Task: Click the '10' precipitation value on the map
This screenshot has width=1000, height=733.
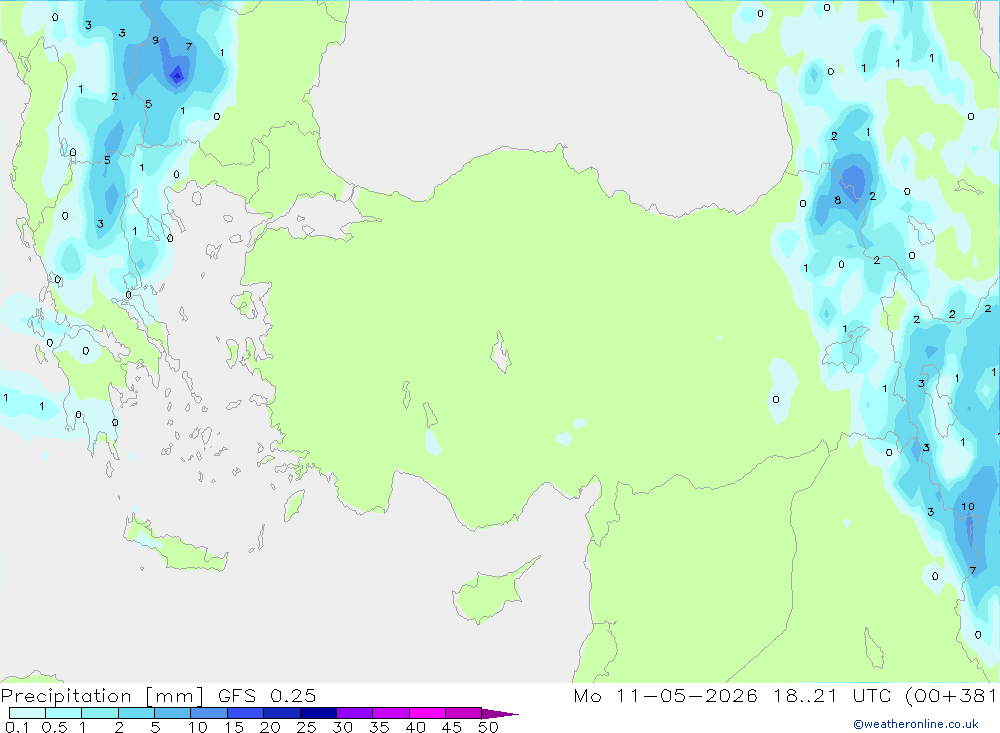Action: pos(967,507)
